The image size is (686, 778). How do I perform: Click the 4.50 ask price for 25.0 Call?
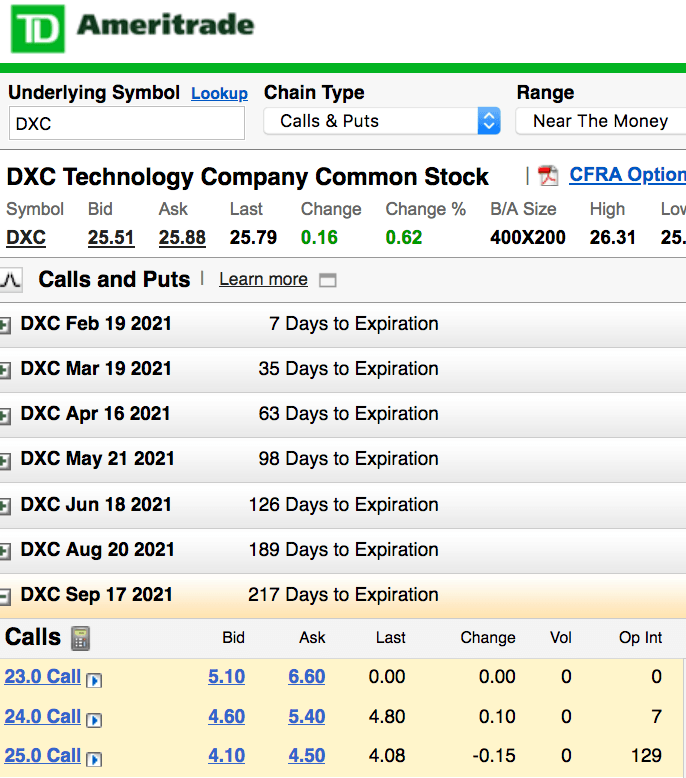pyautogui.click(x=307, y=756)
